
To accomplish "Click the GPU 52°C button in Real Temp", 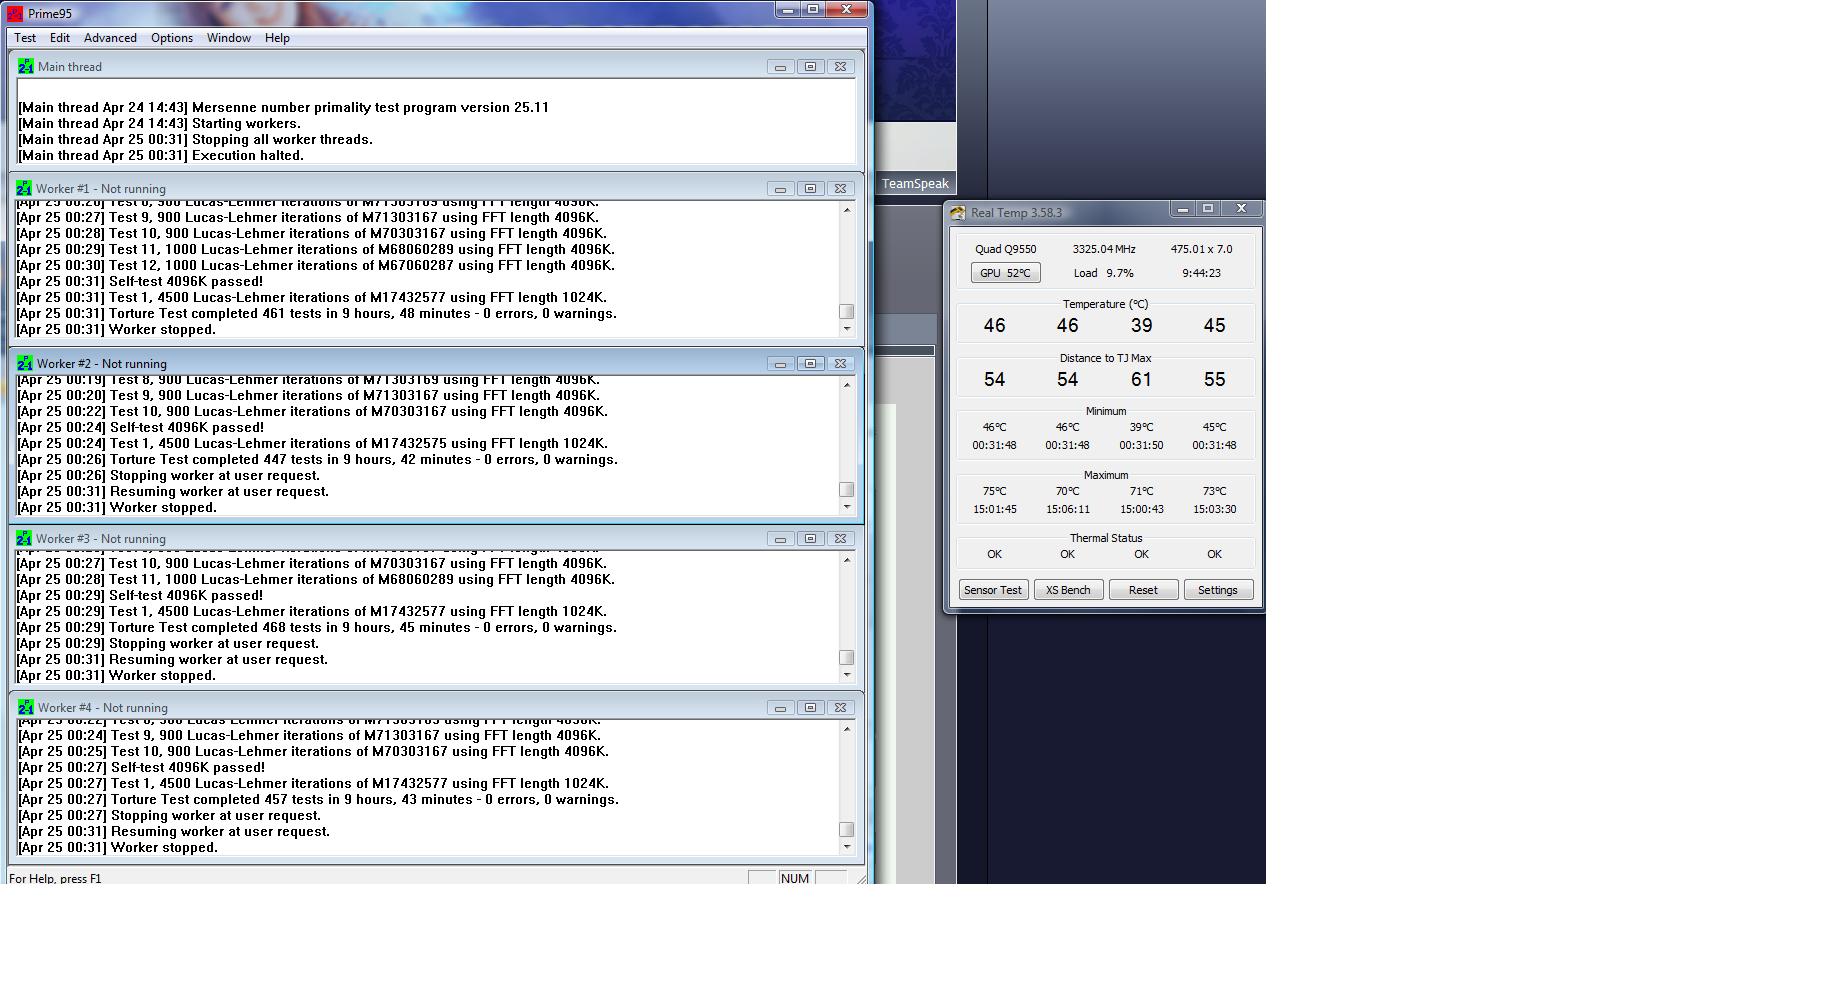I will click(x=1005, y=273).
